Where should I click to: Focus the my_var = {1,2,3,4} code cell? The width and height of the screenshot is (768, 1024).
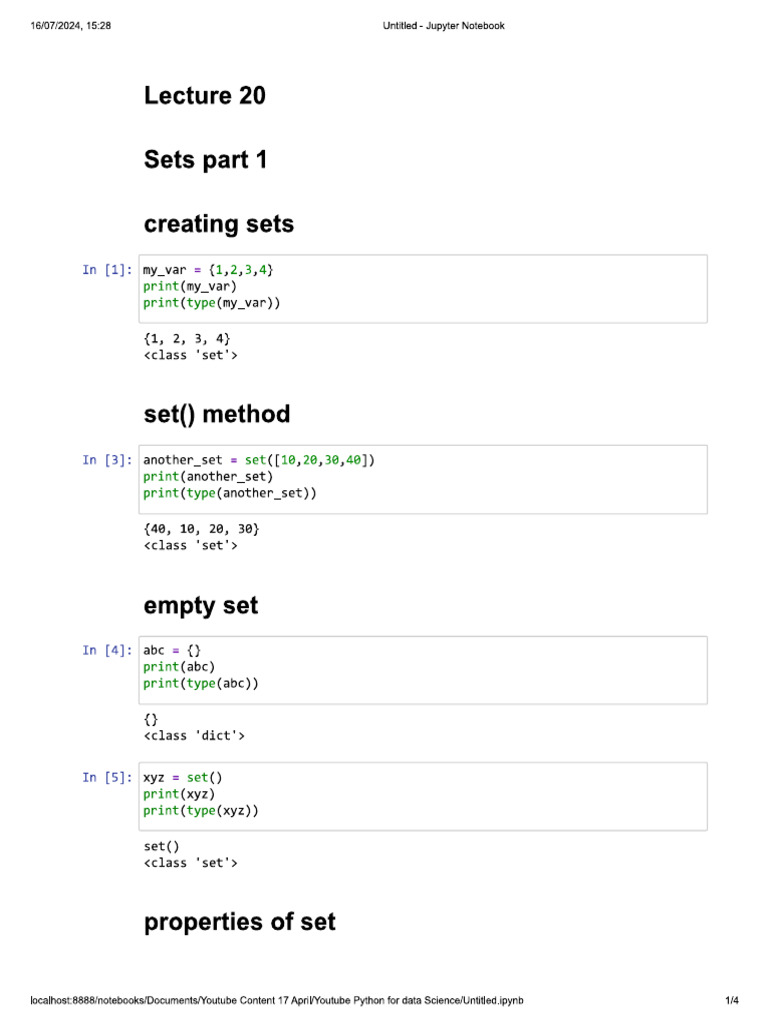(424, 288)
